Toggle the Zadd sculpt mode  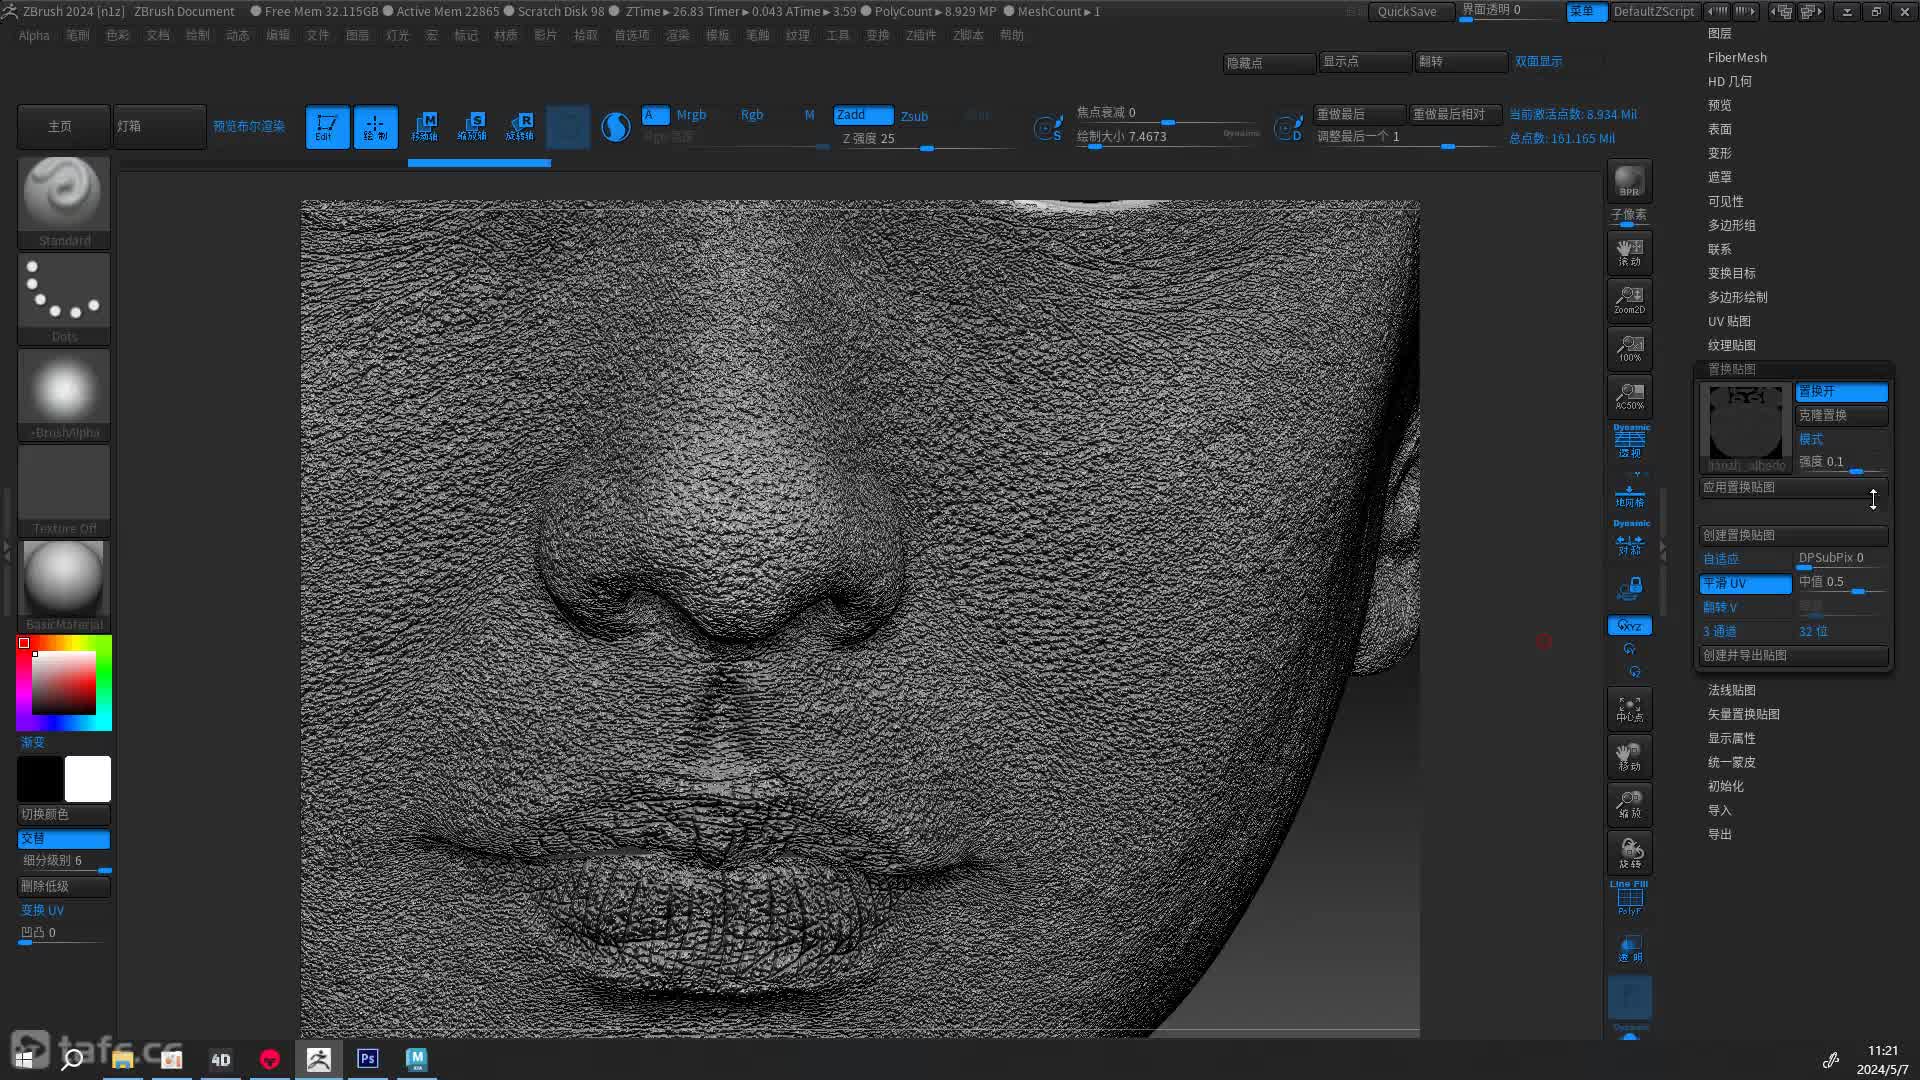(863, 115)
